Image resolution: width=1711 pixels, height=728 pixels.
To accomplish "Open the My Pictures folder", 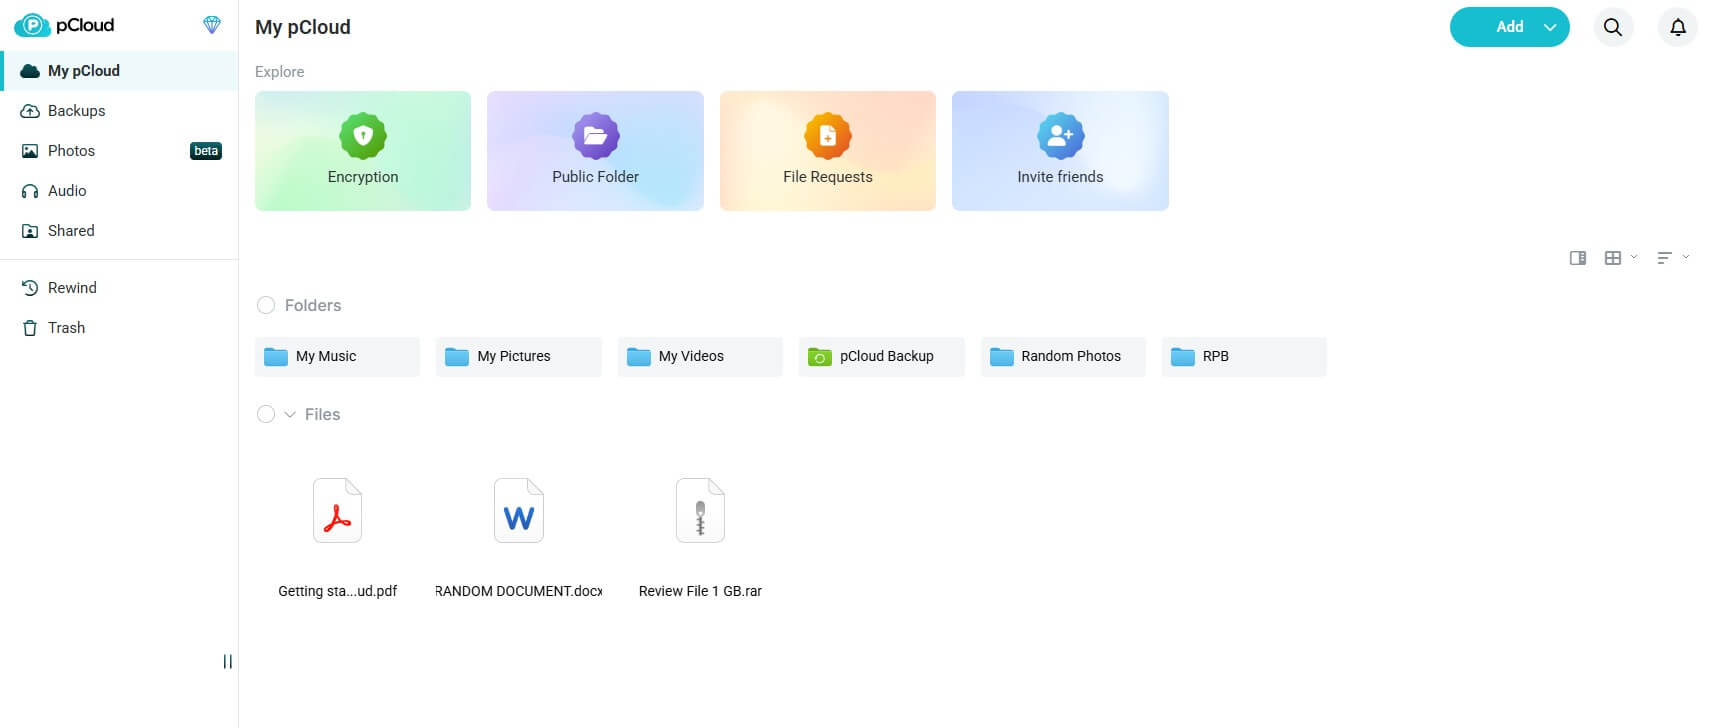I will click(x=519, y=357).
